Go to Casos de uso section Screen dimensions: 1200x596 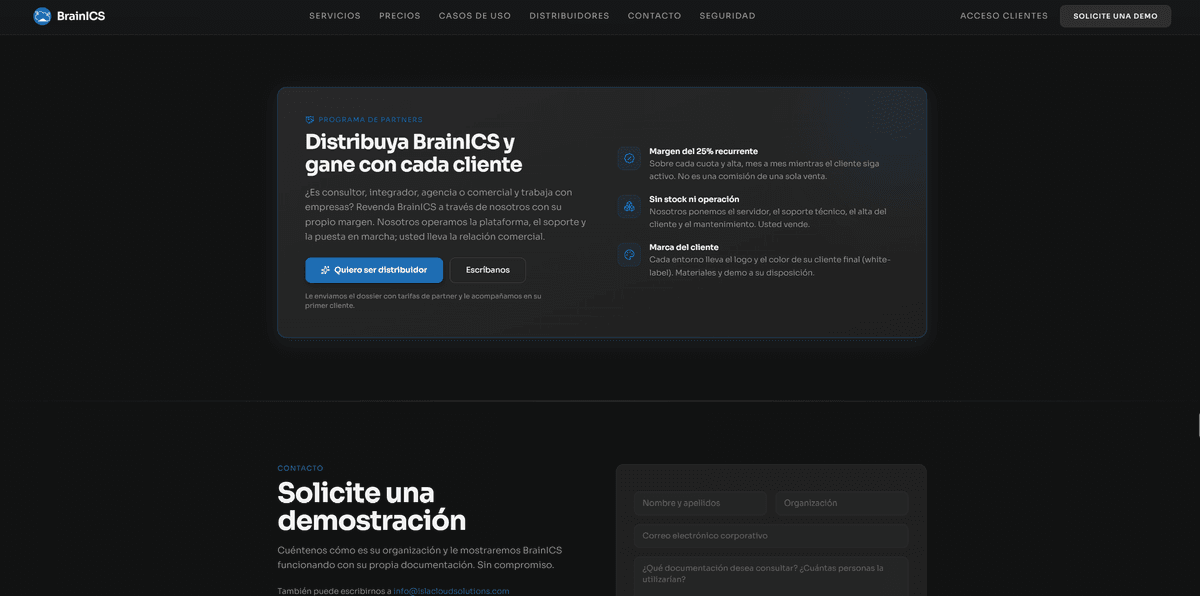pos(475,16)
